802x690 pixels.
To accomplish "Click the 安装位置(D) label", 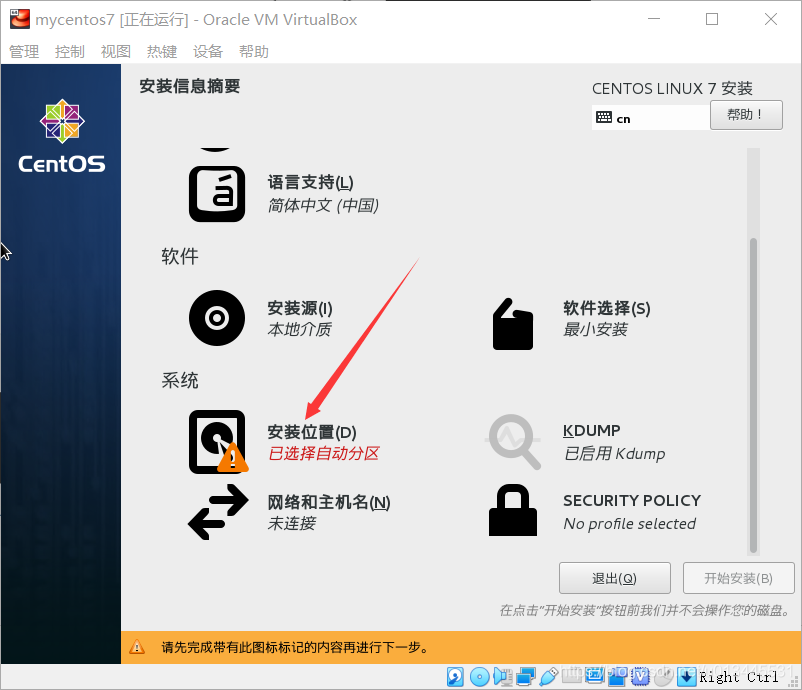I will pos(312,432).
